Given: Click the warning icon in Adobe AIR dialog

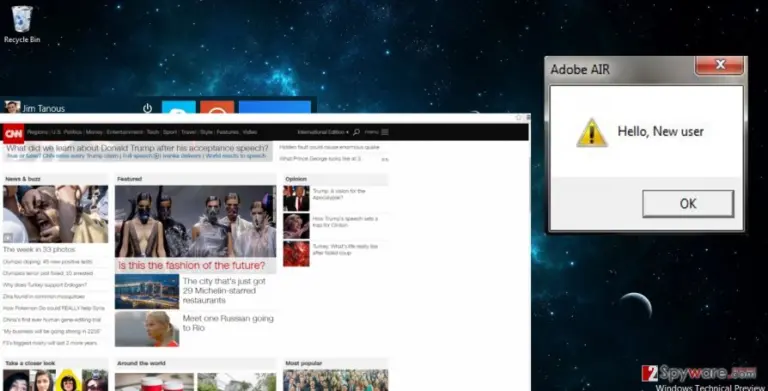Looking at the screenshot, I should point(592,133).
